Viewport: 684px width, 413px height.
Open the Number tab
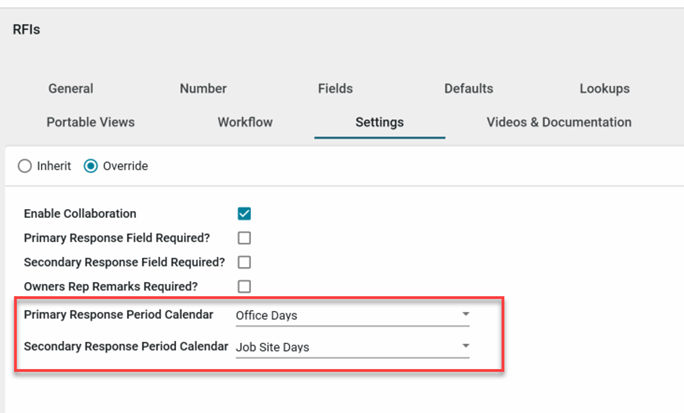[x=203, y=88]
